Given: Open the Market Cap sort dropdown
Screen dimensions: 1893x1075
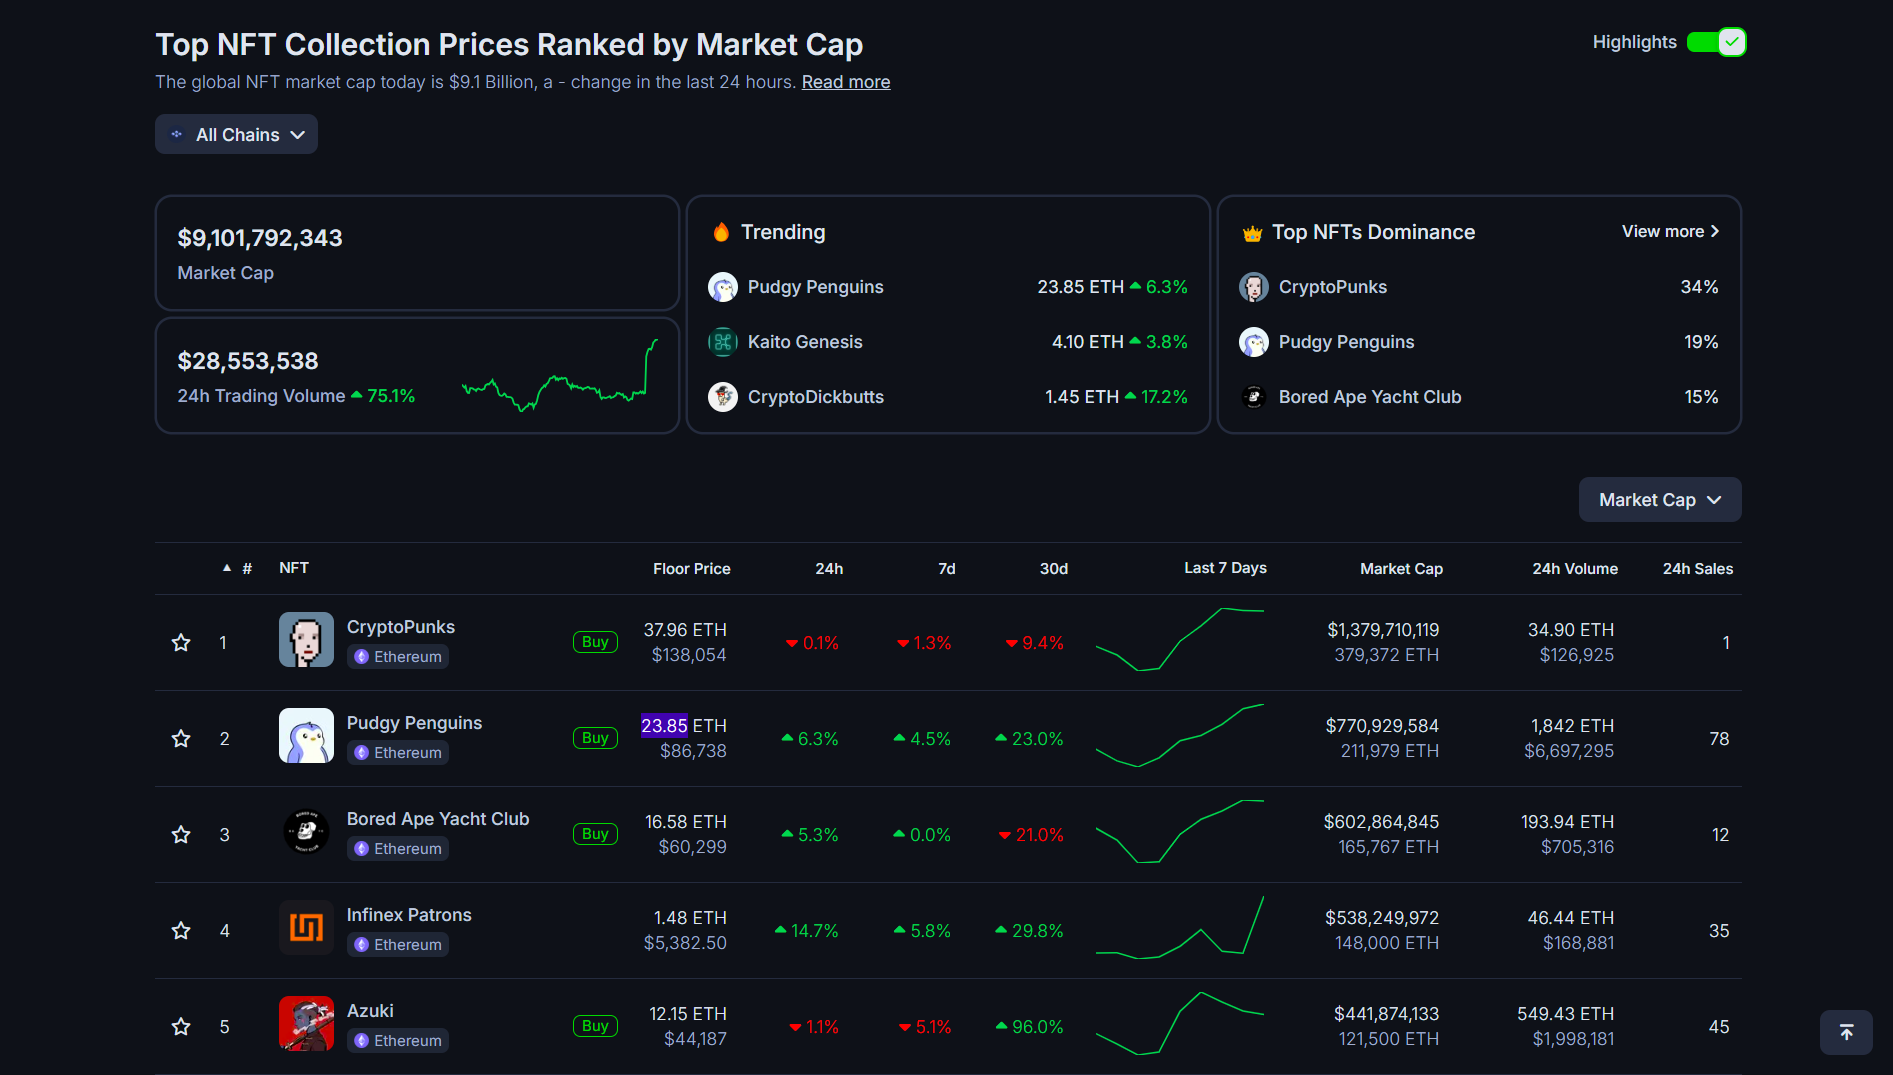Looking at the screenshot, I should pyautogui.click(x=1660, y=500).
